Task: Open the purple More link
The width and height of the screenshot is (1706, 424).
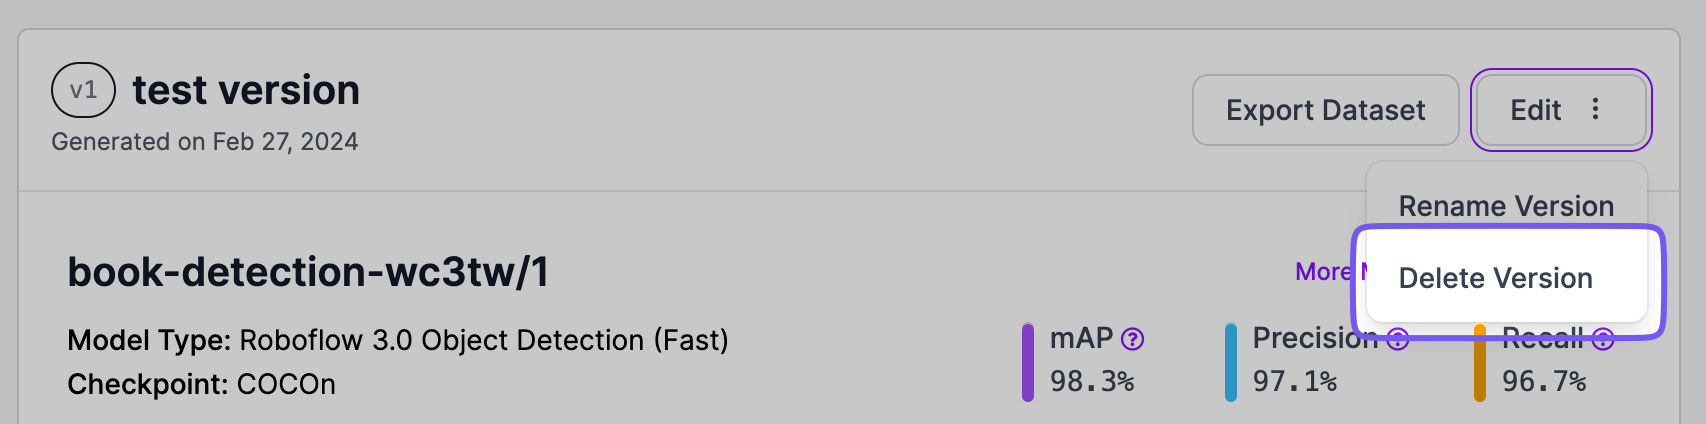Action: 1322,272
